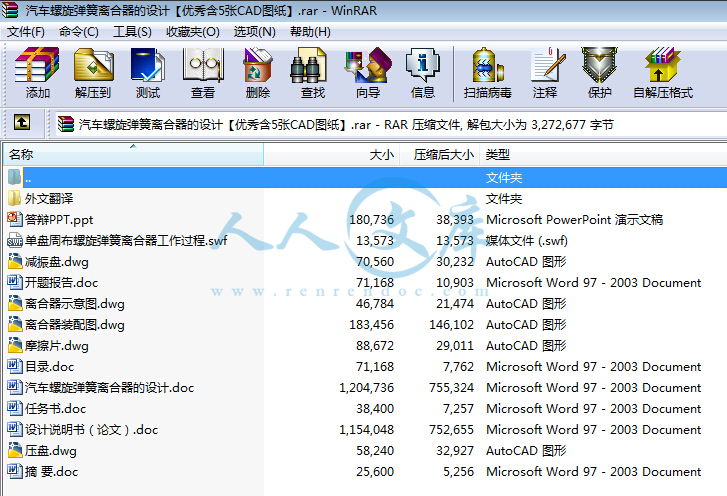The height and width of the screenshot is (496, 727).
Task: Open the 帮助(H) menu
Action: [x=310, y=32]
